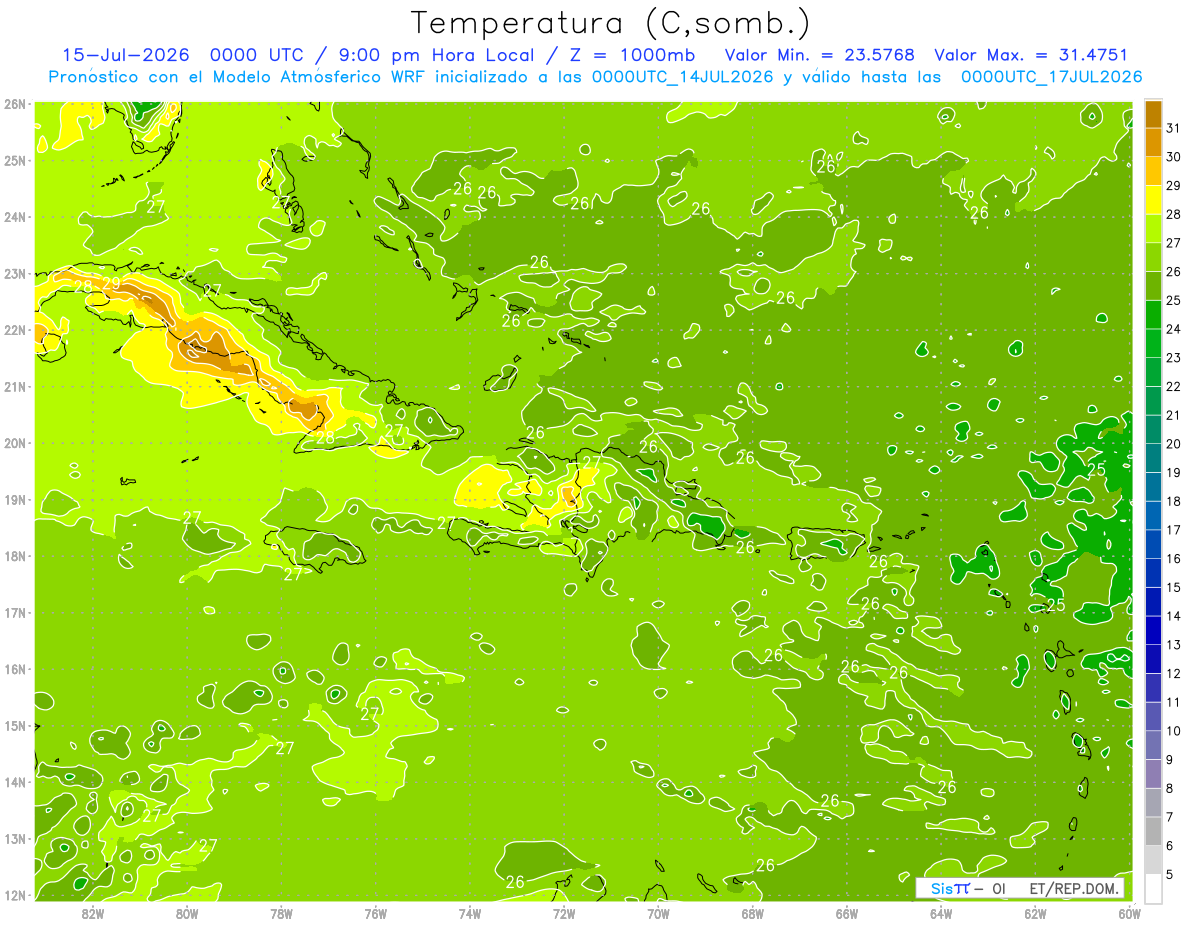Click the longitude label "72W"
Viewport: 1200px width, 927px height.
click(564, 913)
